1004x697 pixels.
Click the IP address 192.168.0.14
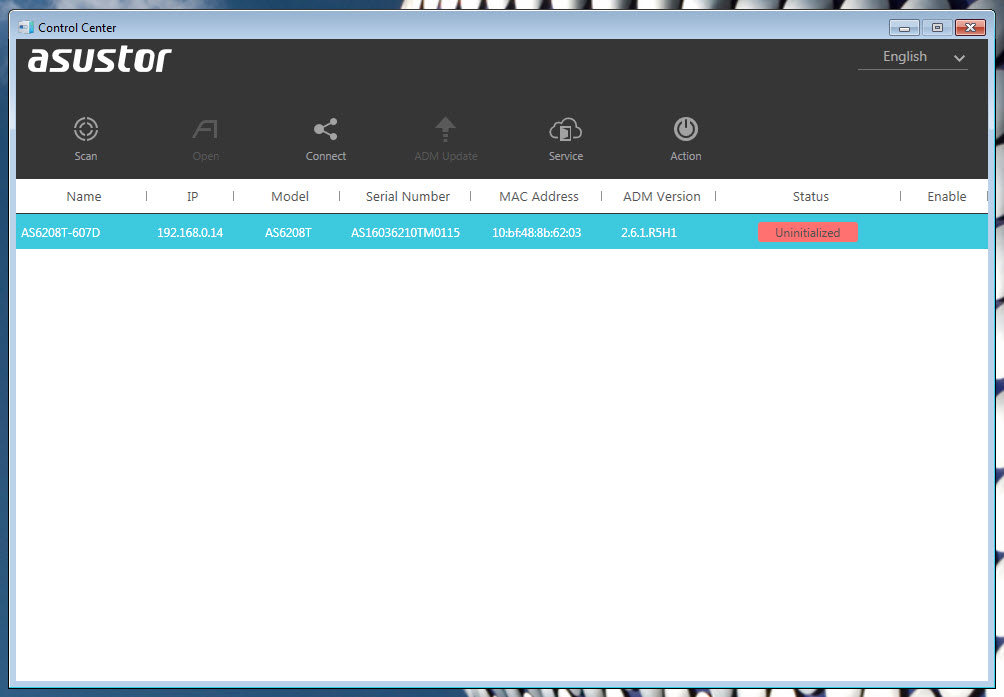(x=190, y=232)
